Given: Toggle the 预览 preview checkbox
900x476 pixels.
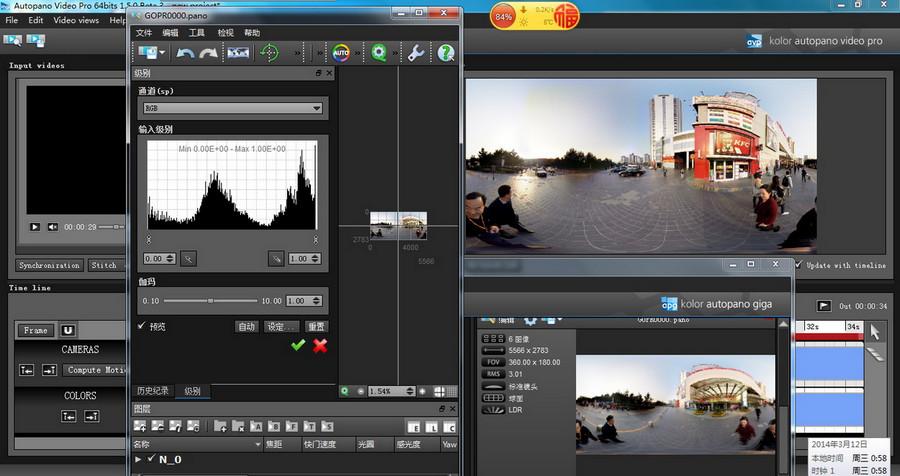Looking at the screenshot, I should coord(141,326).
